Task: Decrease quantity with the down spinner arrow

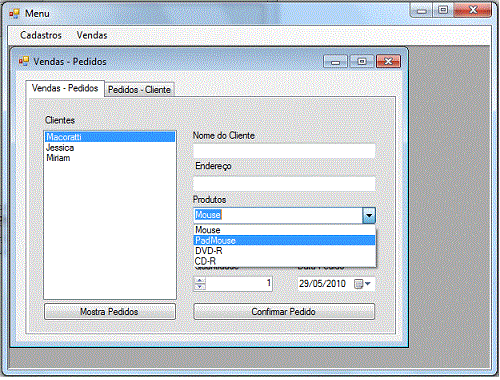Action: point(200,287)
